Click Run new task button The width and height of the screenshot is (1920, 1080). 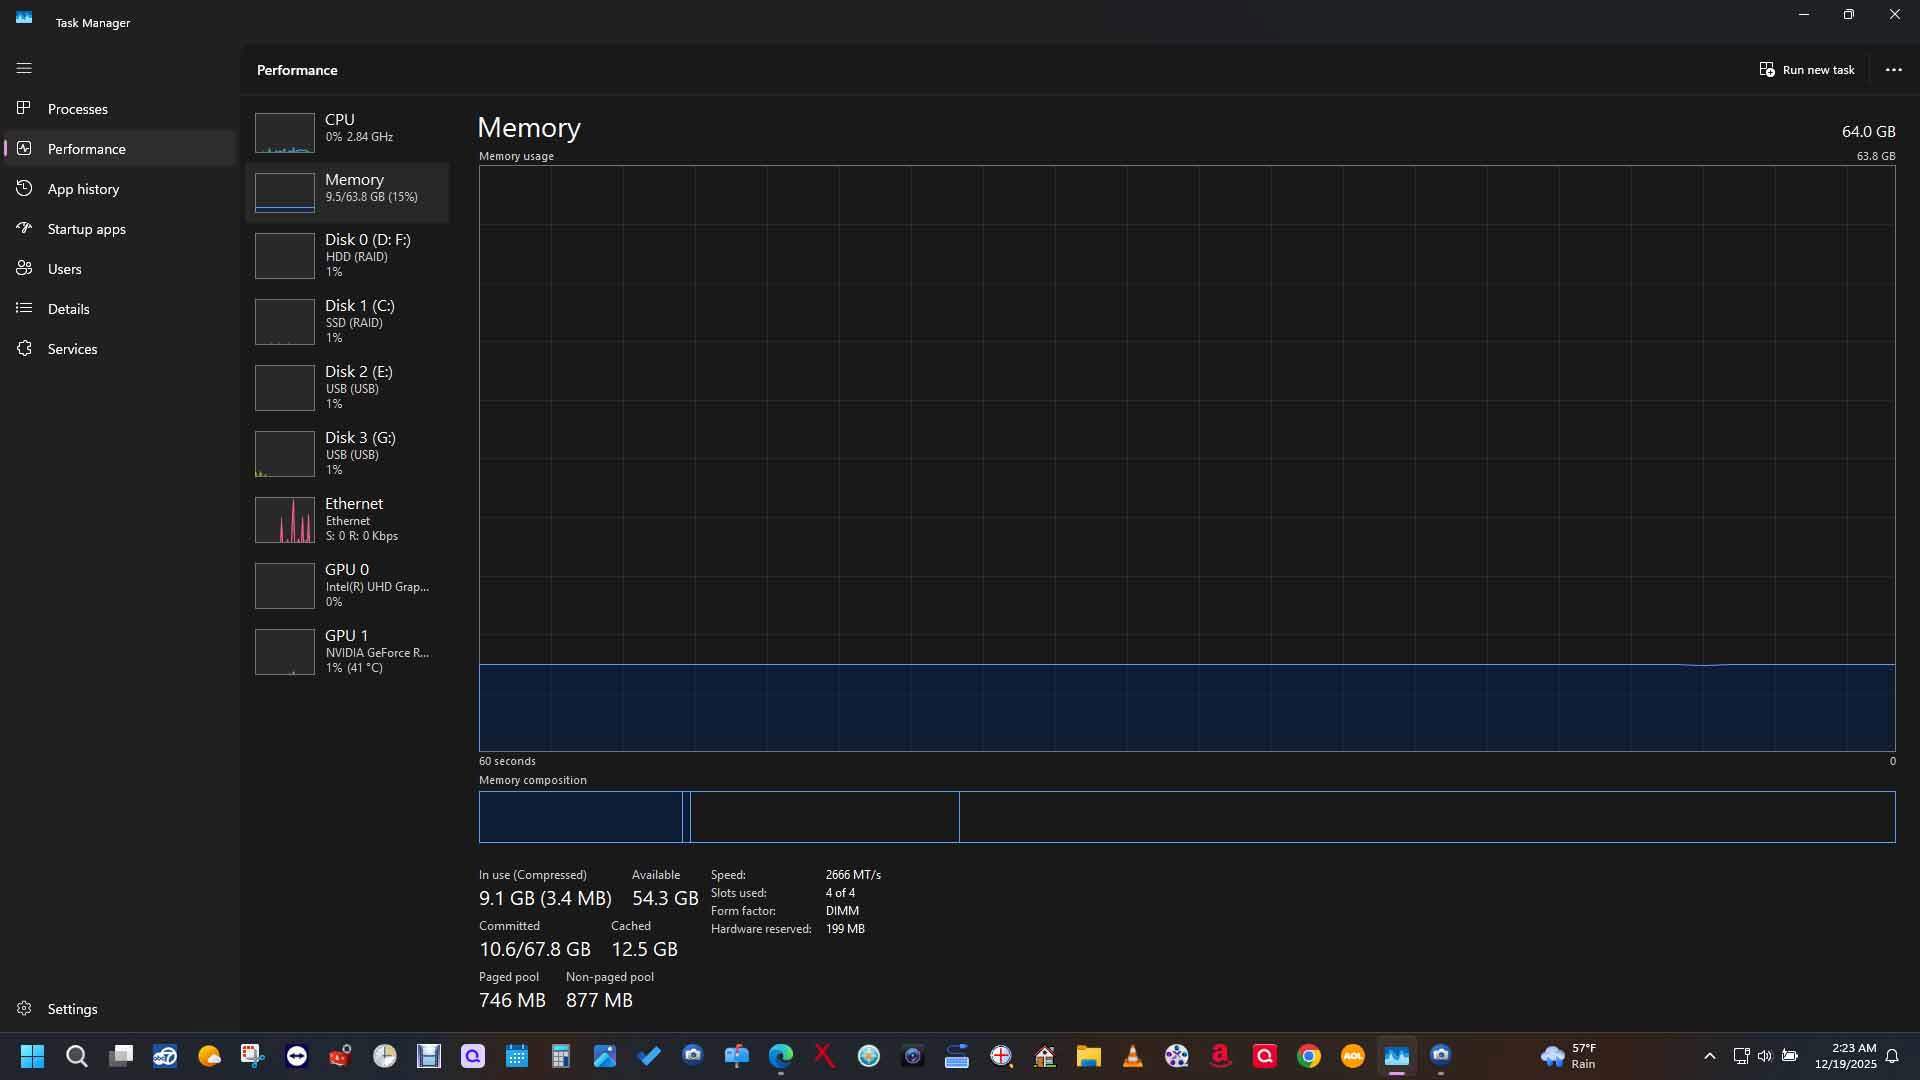pos(1807,70)
